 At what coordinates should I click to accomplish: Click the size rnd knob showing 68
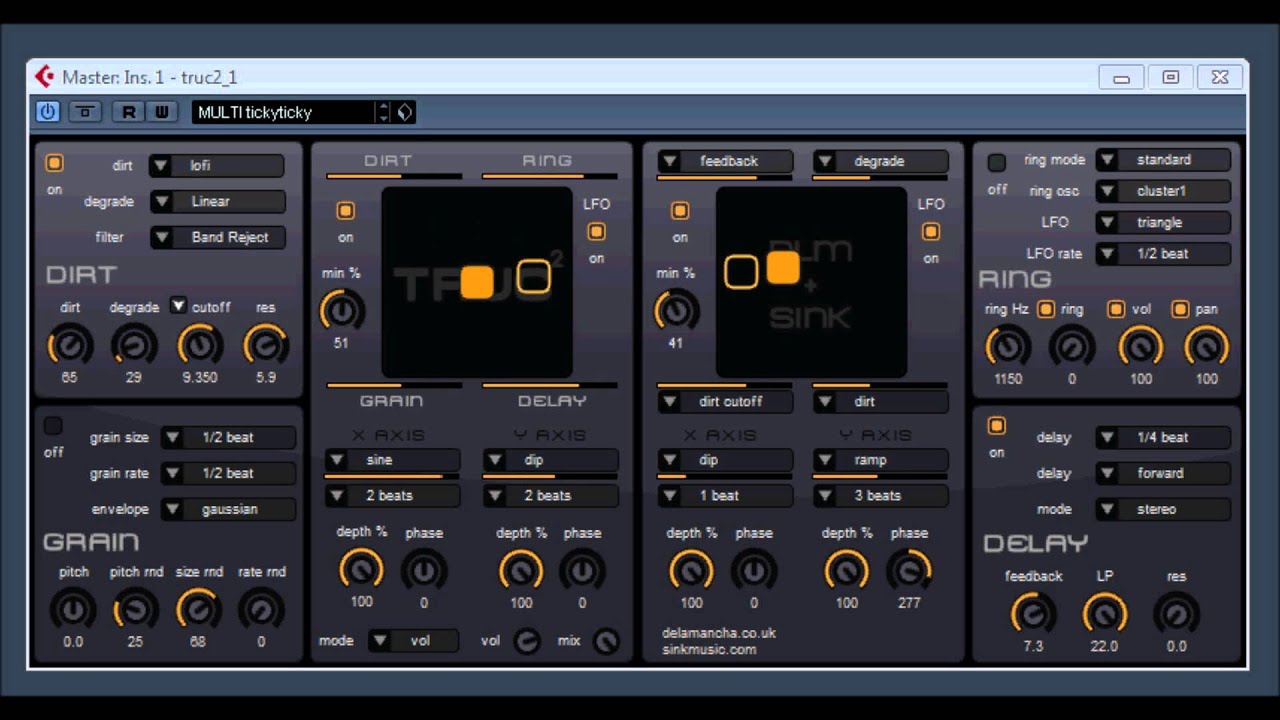pyautogui.click(x=198, y=609)
